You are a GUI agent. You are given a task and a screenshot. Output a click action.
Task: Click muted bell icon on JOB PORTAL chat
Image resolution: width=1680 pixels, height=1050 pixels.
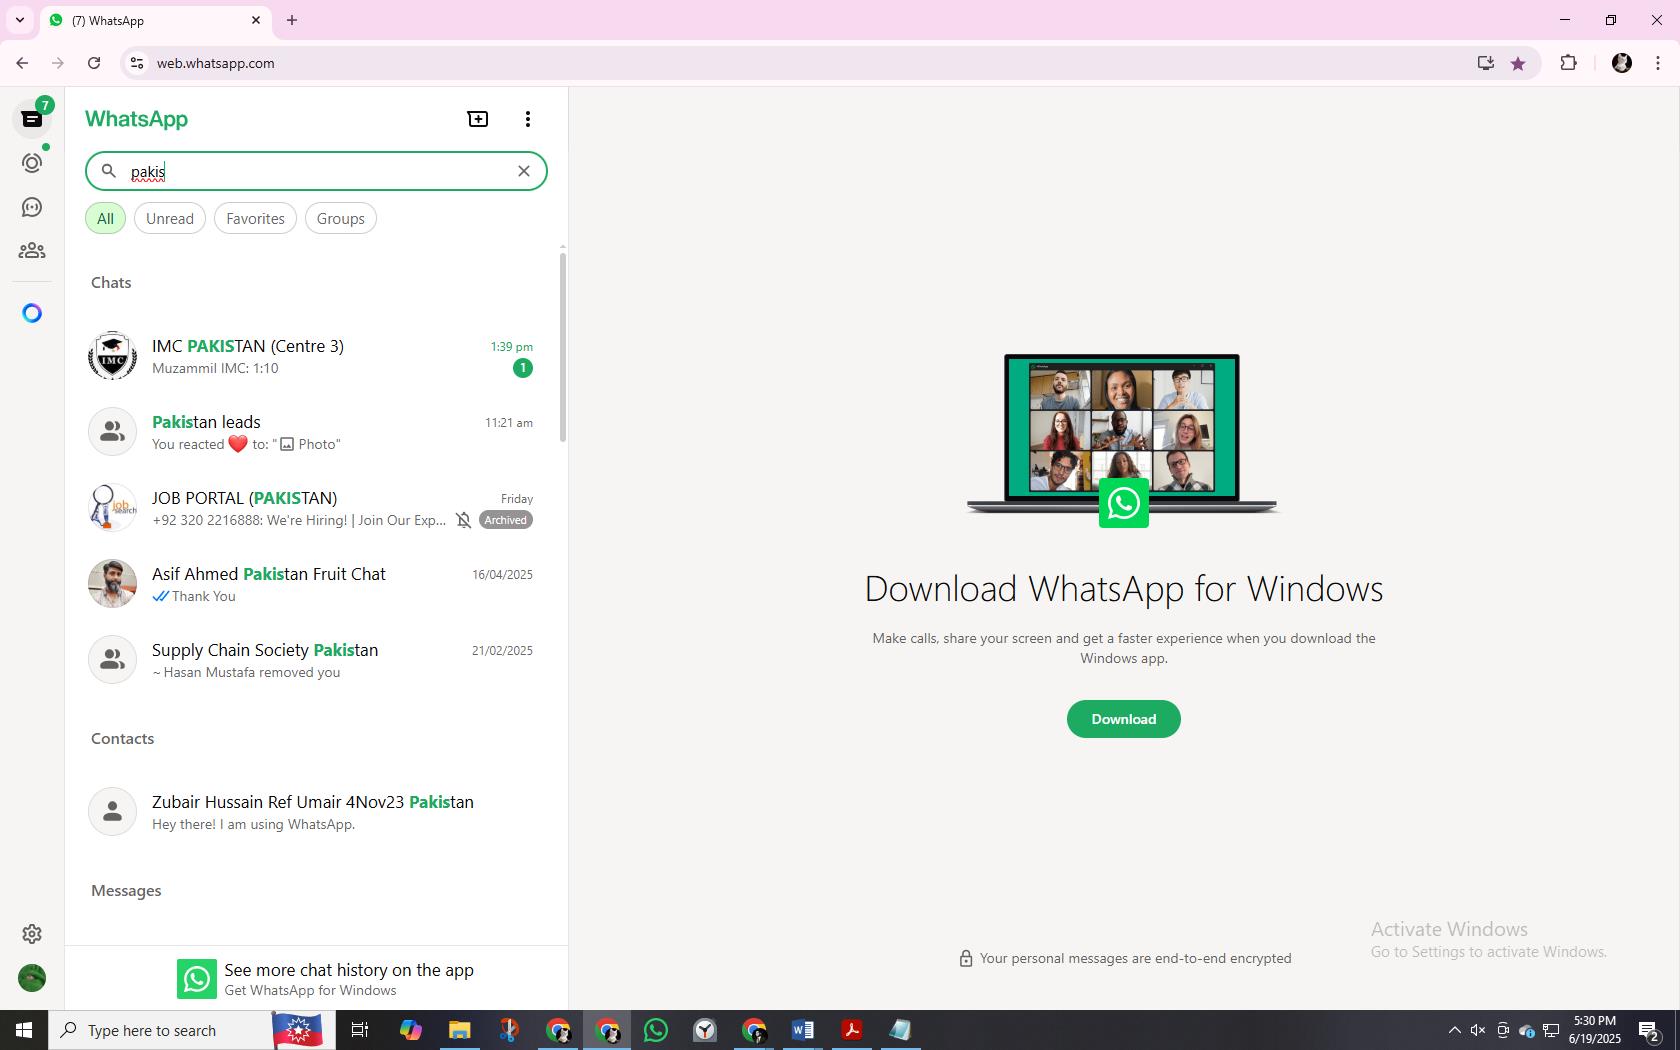464,520
